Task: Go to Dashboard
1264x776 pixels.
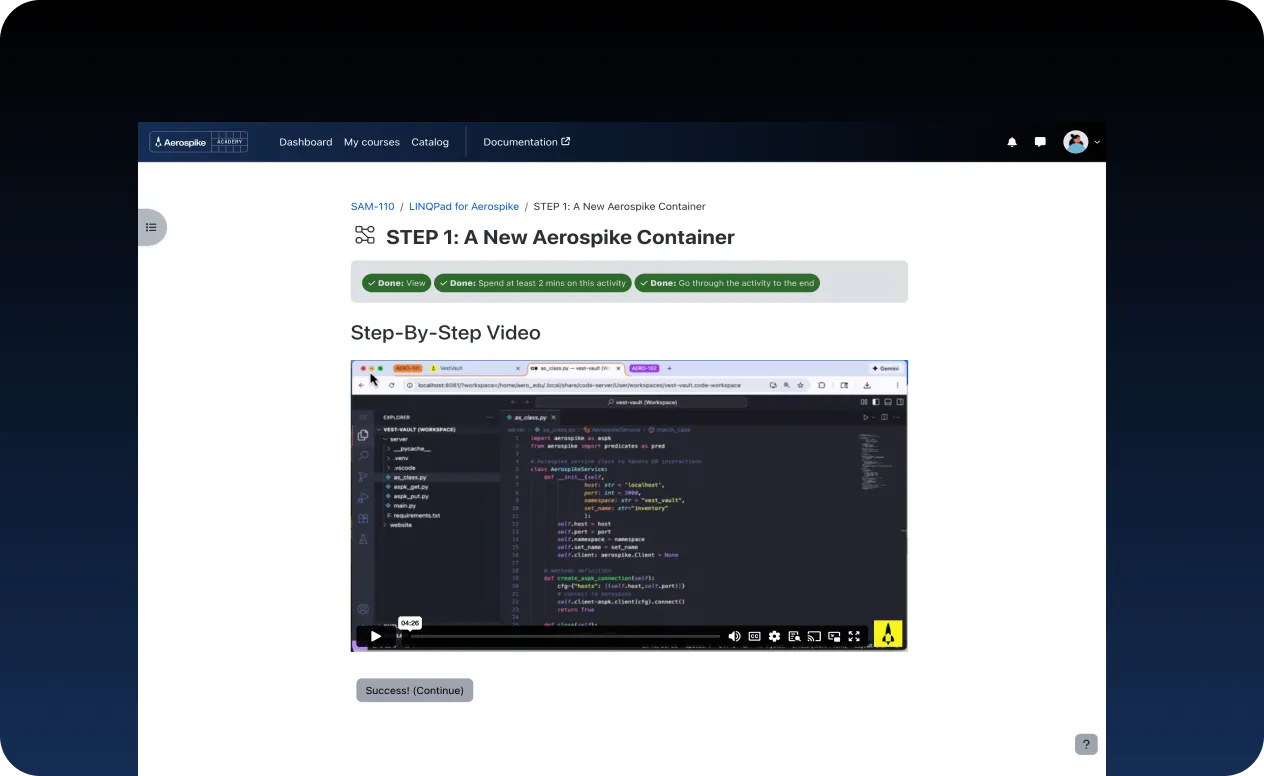Action: coord(305,142)
